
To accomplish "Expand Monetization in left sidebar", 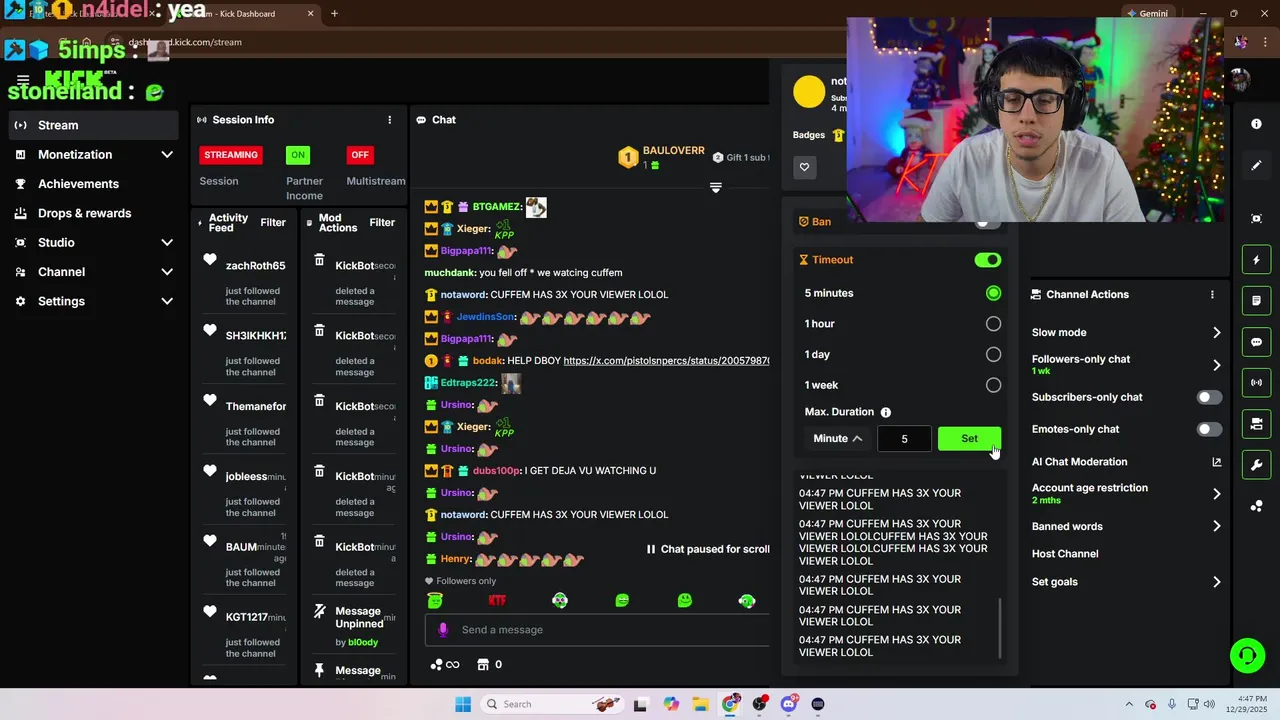I will click(x=167, y=155).
